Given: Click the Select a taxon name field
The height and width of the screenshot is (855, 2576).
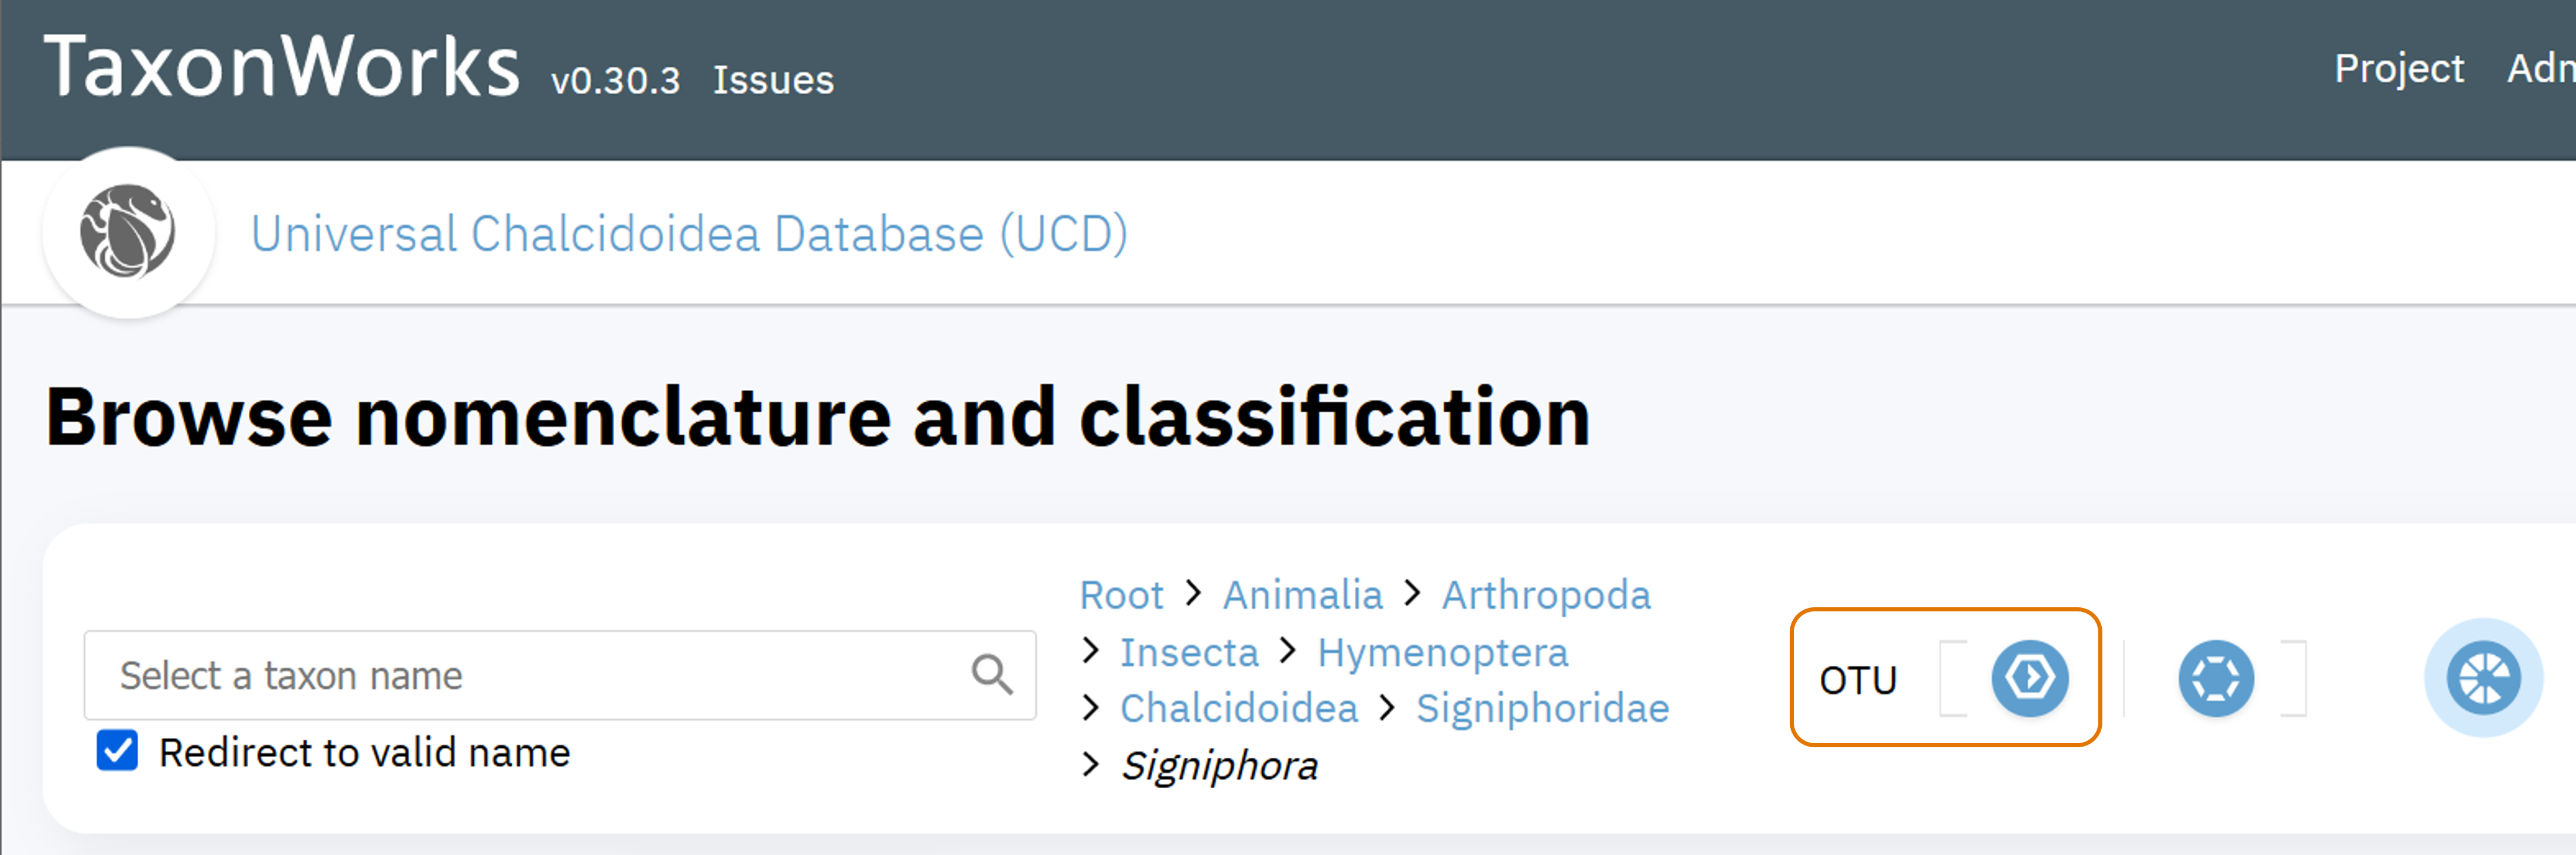Looking at the screenshot, I should (x=560, y=675).
